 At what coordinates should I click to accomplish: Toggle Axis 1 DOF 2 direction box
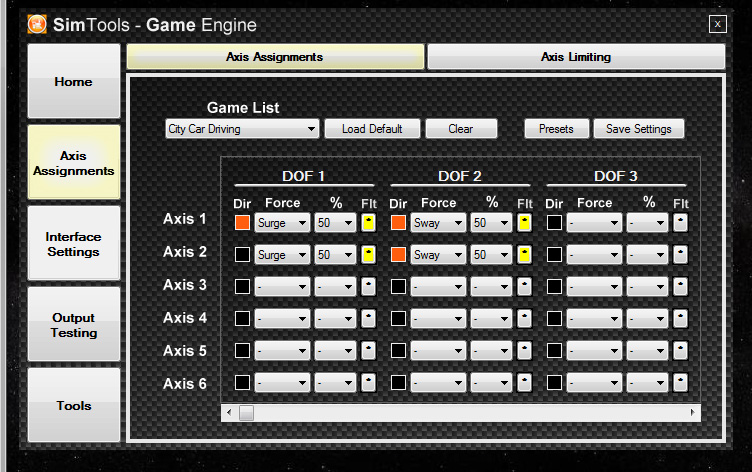pos(398,223)
